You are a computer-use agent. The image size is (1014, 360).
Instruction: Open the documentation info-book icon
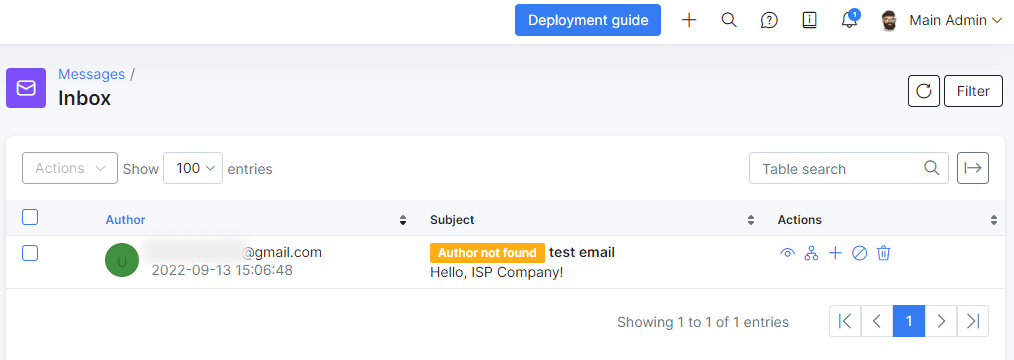pyautogui.click(x=810, y=21)
